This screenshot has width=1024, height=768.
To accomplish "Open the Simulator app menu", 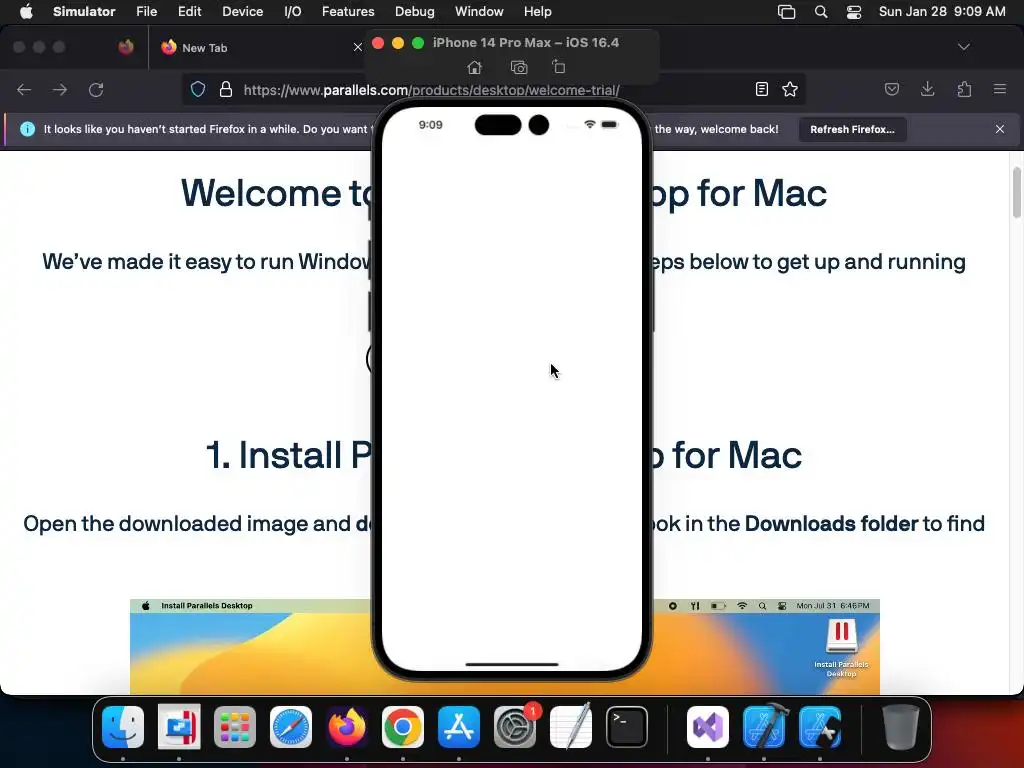I will tap(84, 11).
